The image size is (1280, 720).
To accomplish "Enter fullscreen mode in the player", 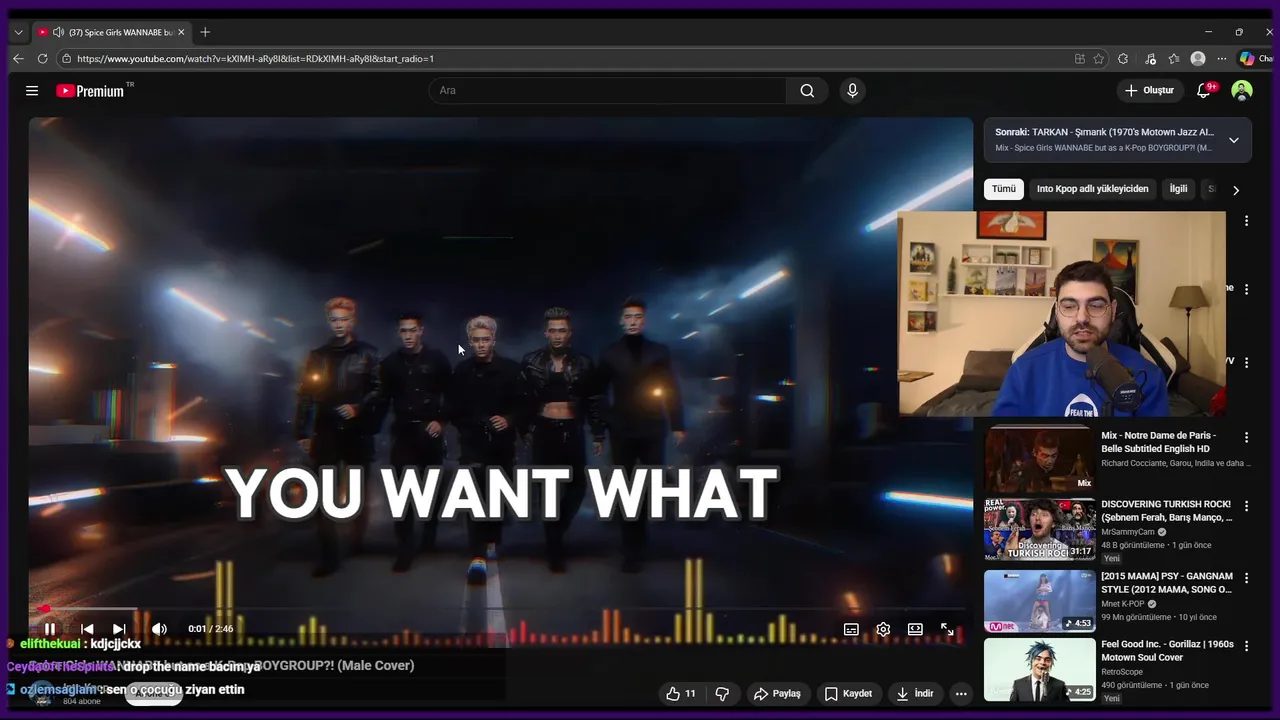I will [x=947, y=629].
